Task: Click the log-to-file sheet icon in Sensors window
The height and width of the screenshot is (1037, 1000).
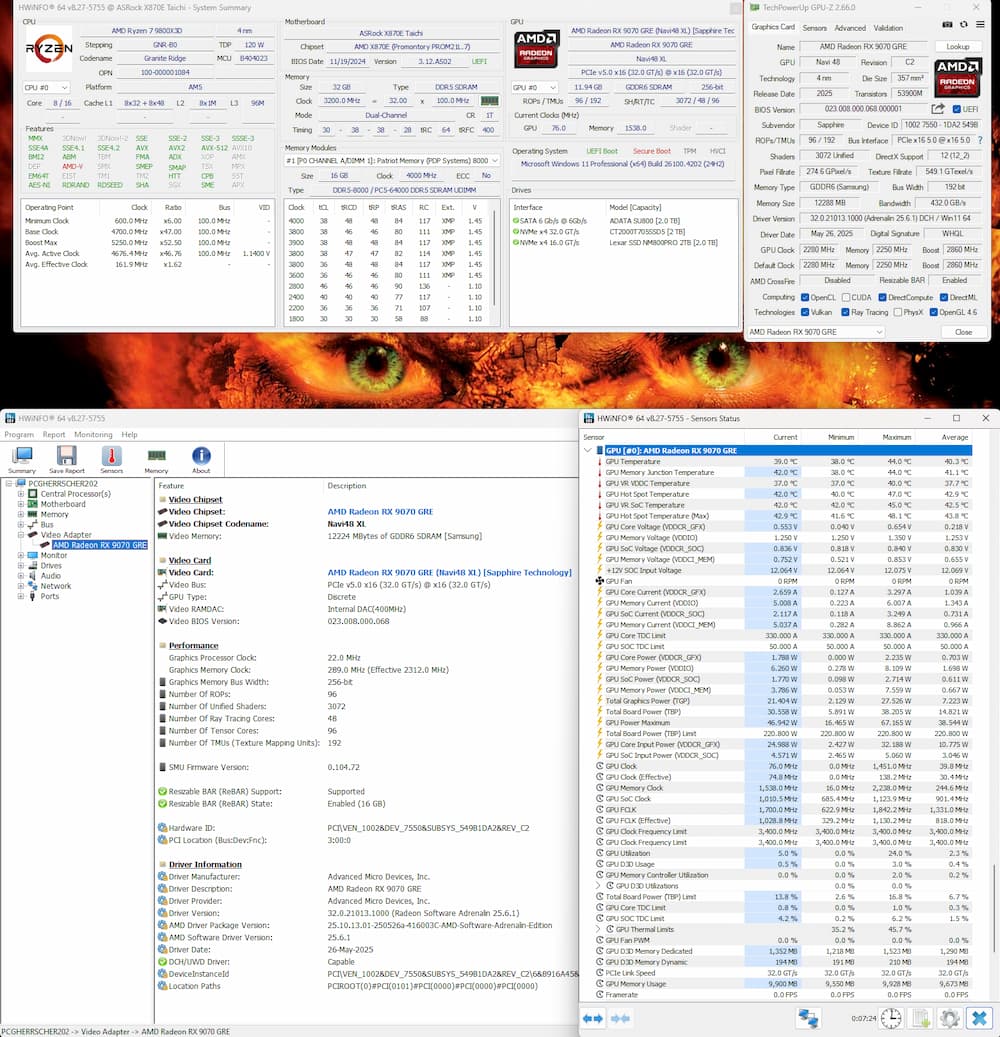Action: point(921,1018)
